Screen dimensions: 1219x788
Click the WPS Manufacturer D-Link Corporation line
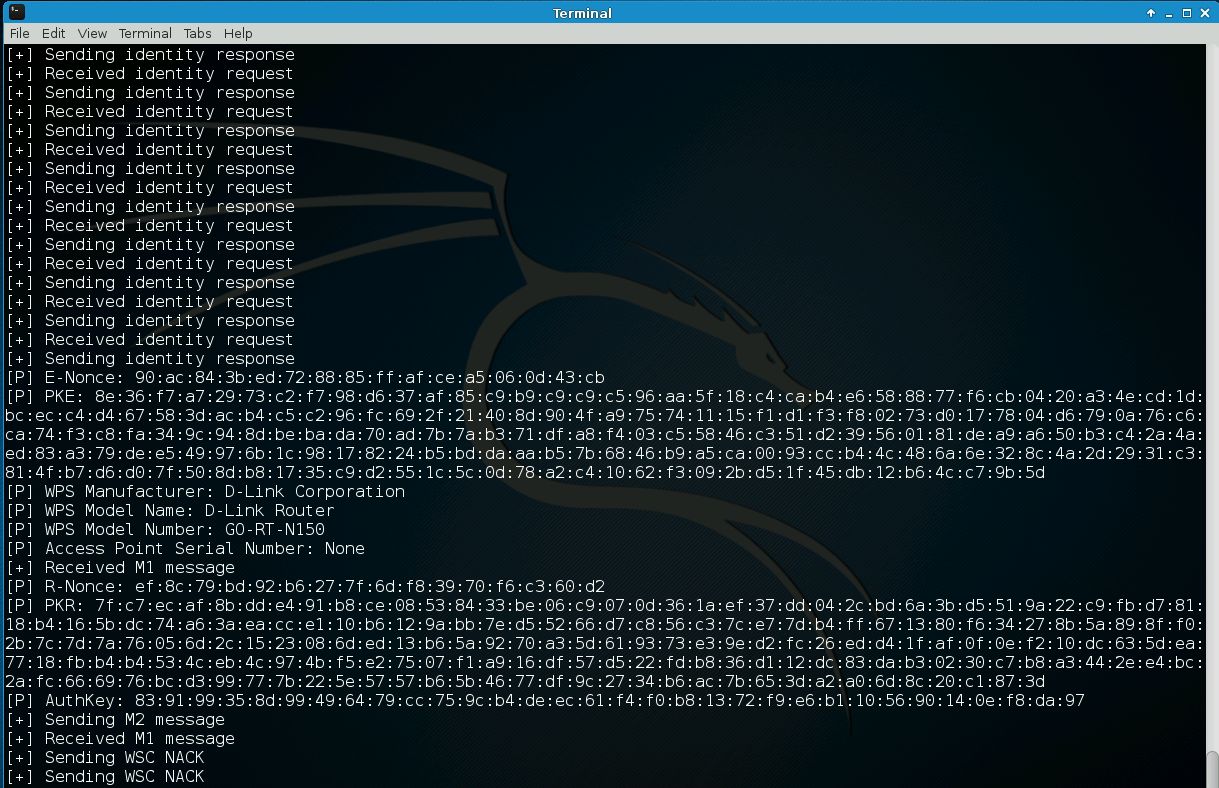(205, 491)
